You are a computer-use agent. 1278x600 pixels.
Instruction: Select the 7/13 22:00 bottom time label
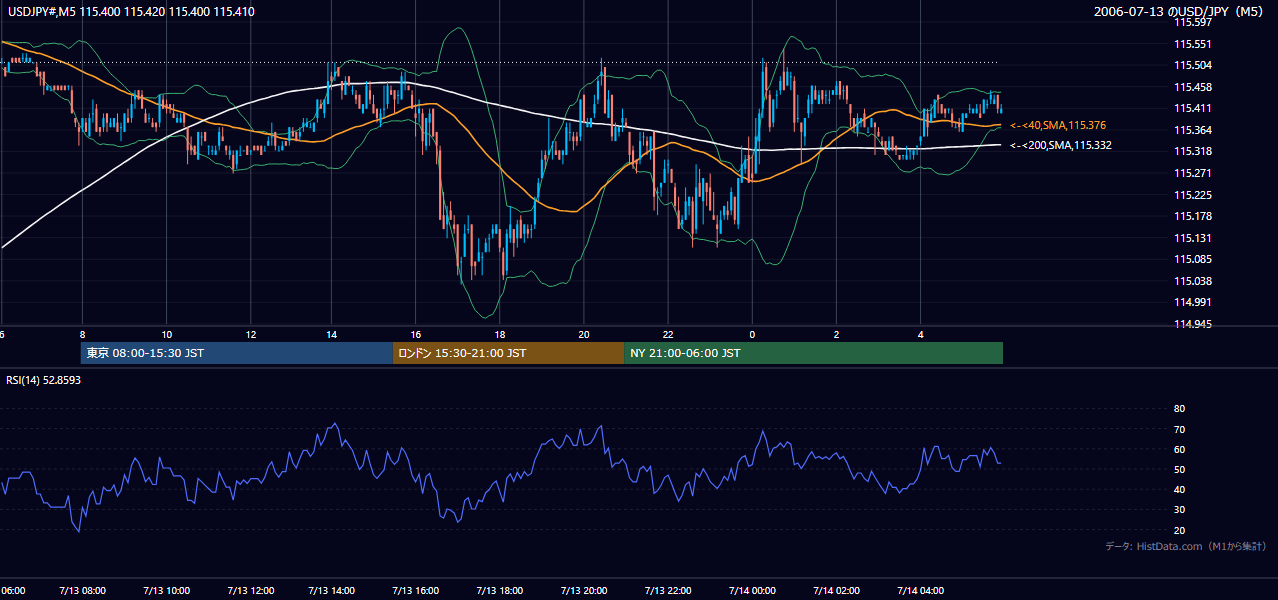[668, 591]
